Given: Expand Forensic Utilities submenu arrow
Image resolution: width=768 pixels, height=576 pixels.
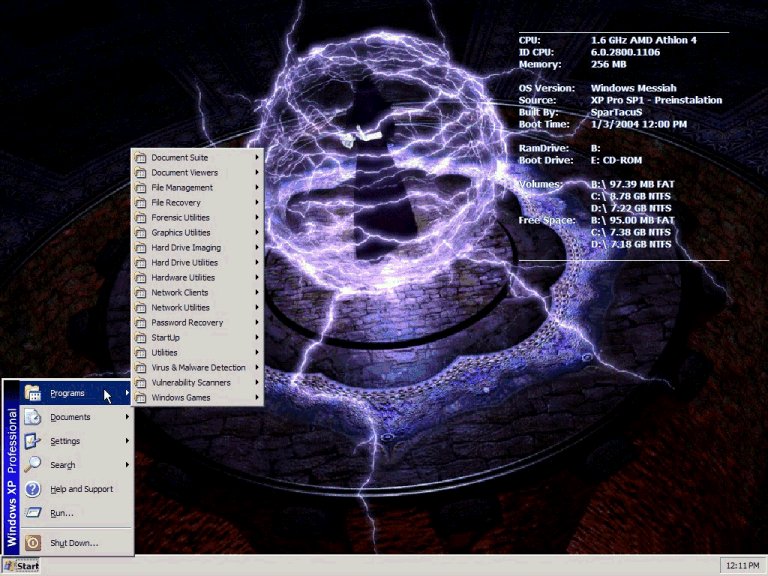Looking at the screenshot, I should (x=257, y=217).
